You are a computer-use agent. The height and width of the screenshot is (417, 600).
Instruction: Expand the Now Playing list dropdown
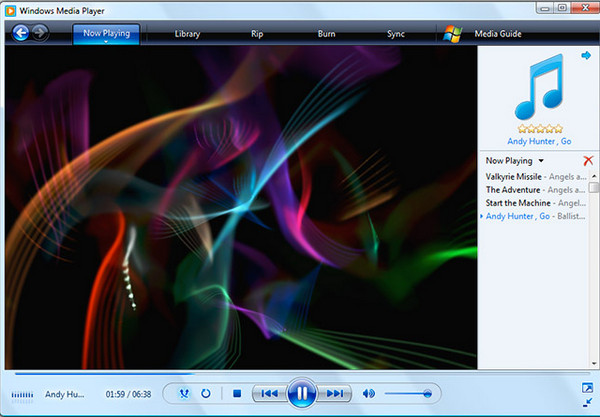[x=541, y=161]
